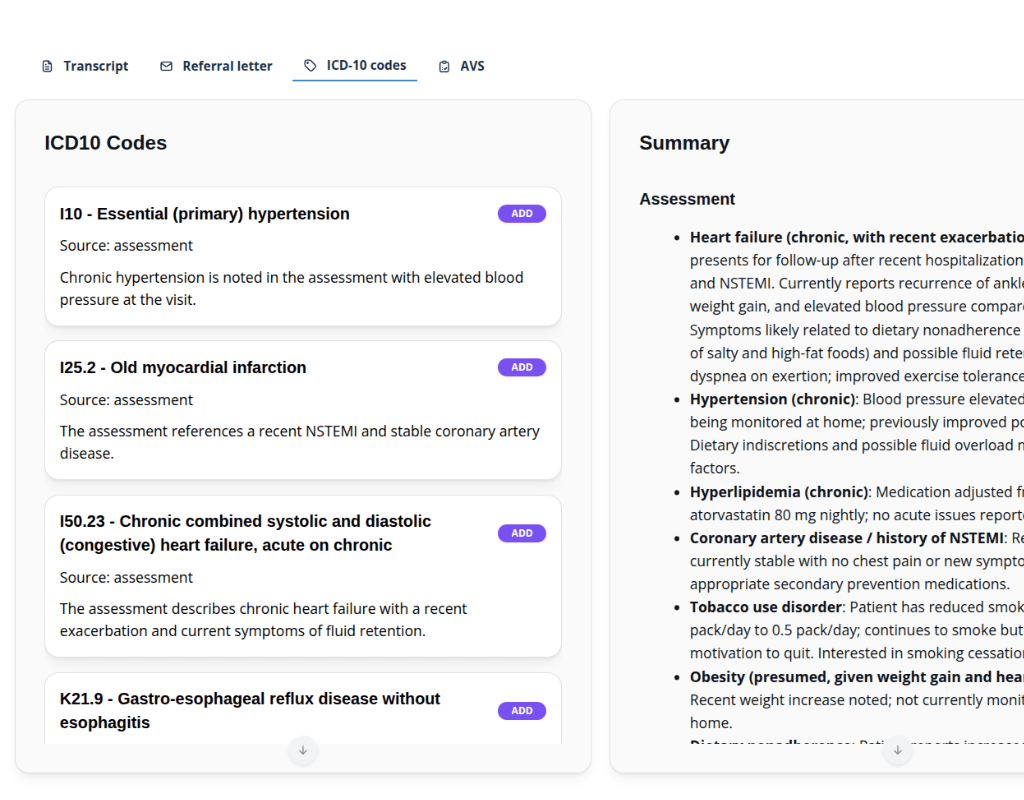Click the document icon beside Transcript
The image size is (1024, 800).
(x=47, y=65)
